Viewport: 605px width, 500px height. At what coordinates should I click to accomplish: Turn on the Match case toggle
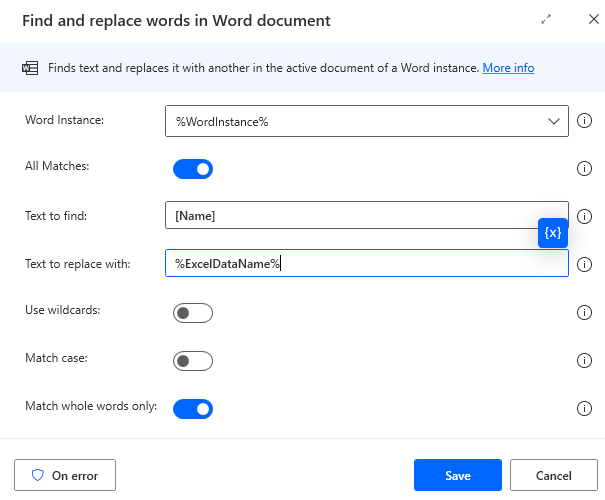[193, 361]
